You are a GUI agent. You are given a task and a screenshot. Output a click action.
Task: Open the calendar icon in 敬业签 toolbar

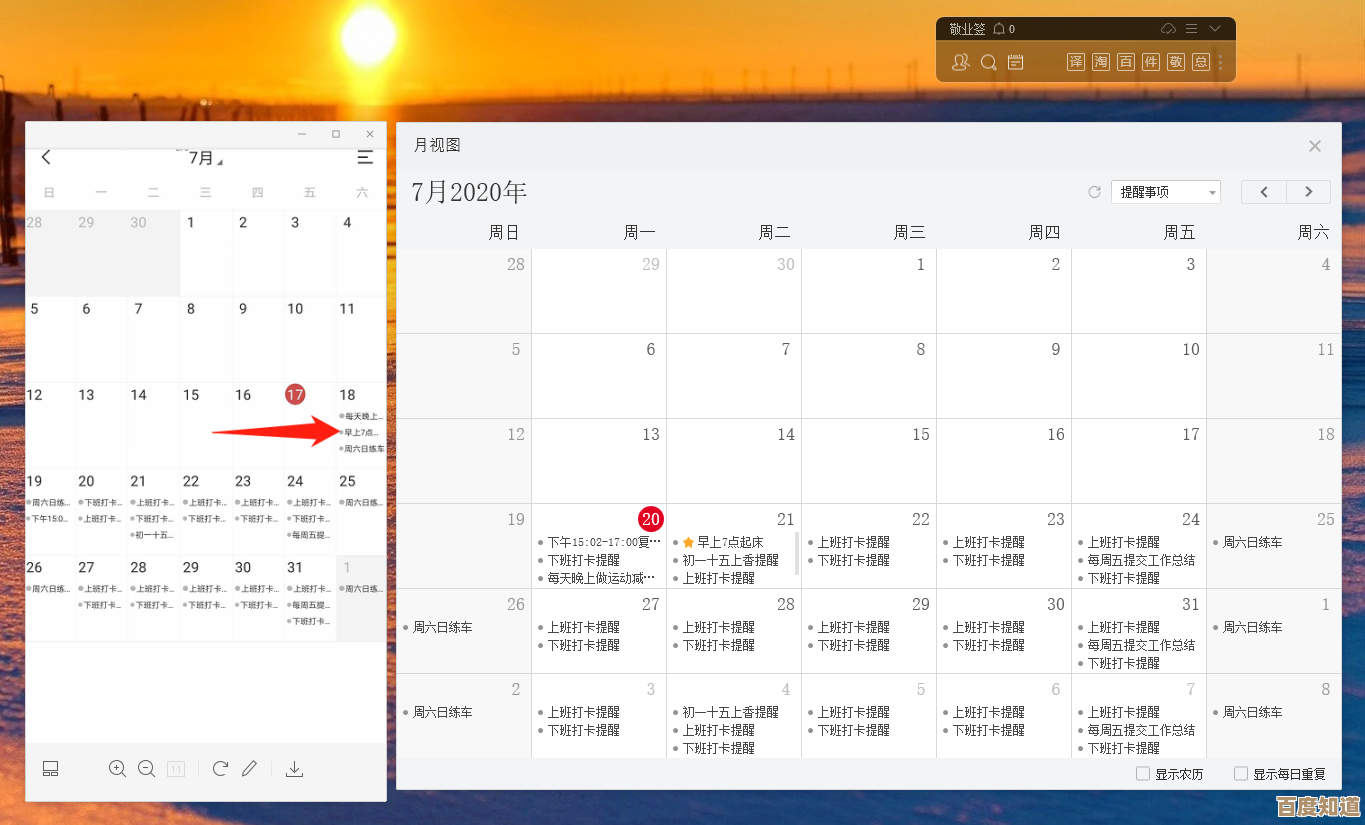(x=1016, y=62)
